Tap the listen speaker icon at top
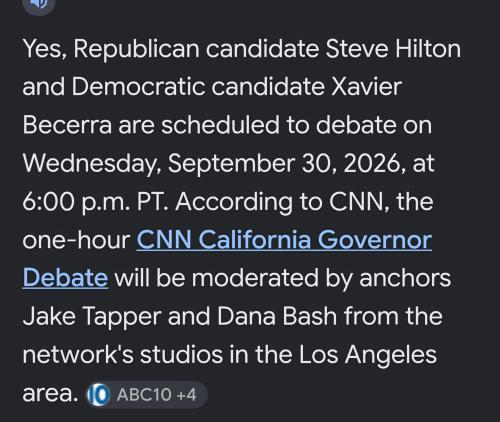500x422 pixels. [39, 5]
